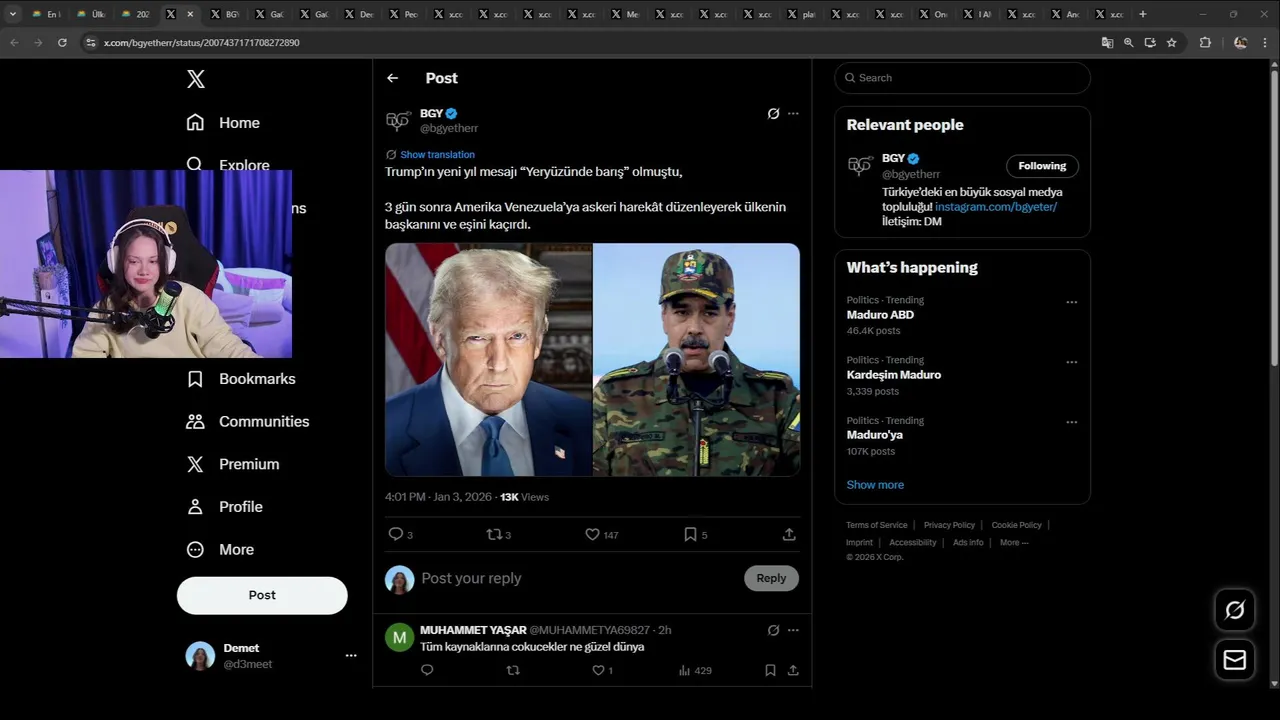The width and height of the screenshot is (1280, 720).
Task: Go to Profile from the sidebar
Action: pos(225,507)
